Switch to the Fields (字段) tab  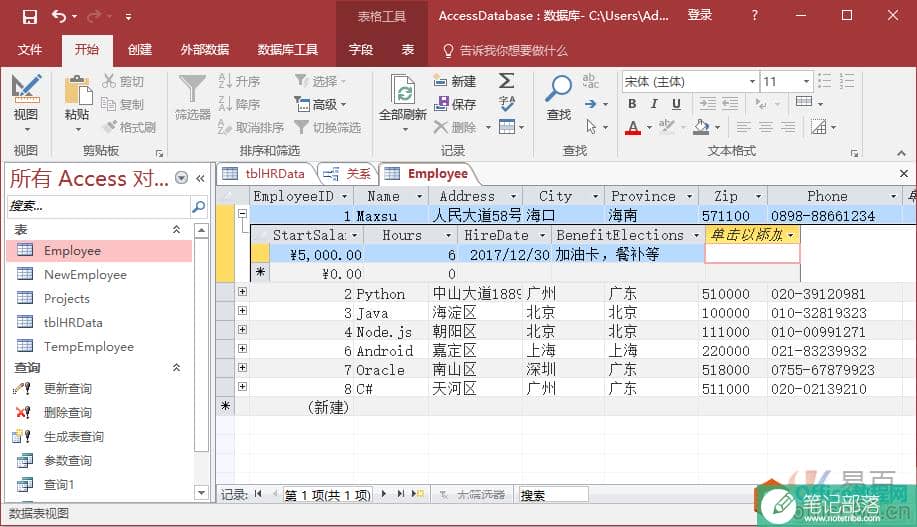360,50
